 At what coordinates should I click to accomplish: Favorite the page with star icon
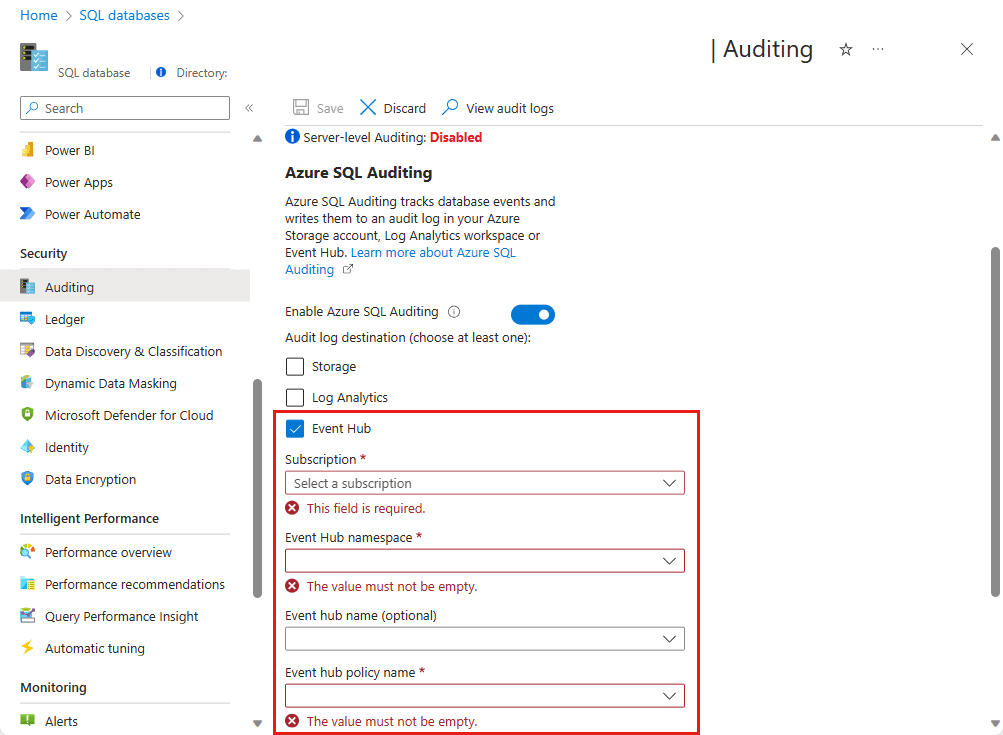coord(846,49)
